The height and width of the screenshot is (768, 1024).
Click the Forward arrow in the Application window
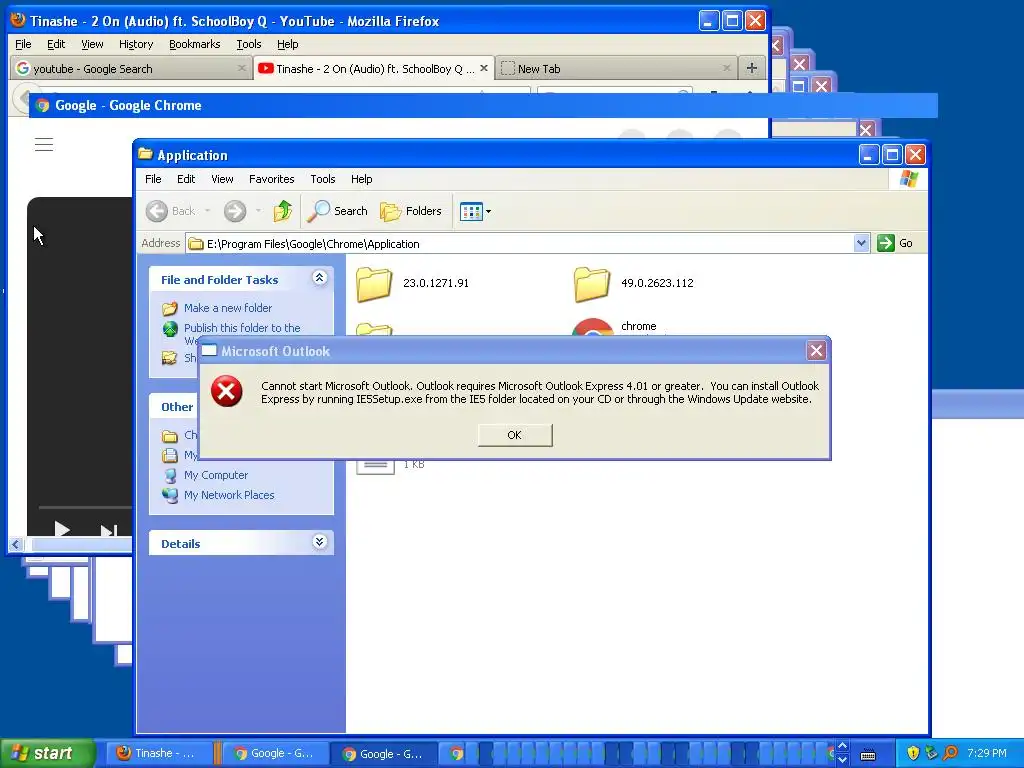[x=235, y=211]
